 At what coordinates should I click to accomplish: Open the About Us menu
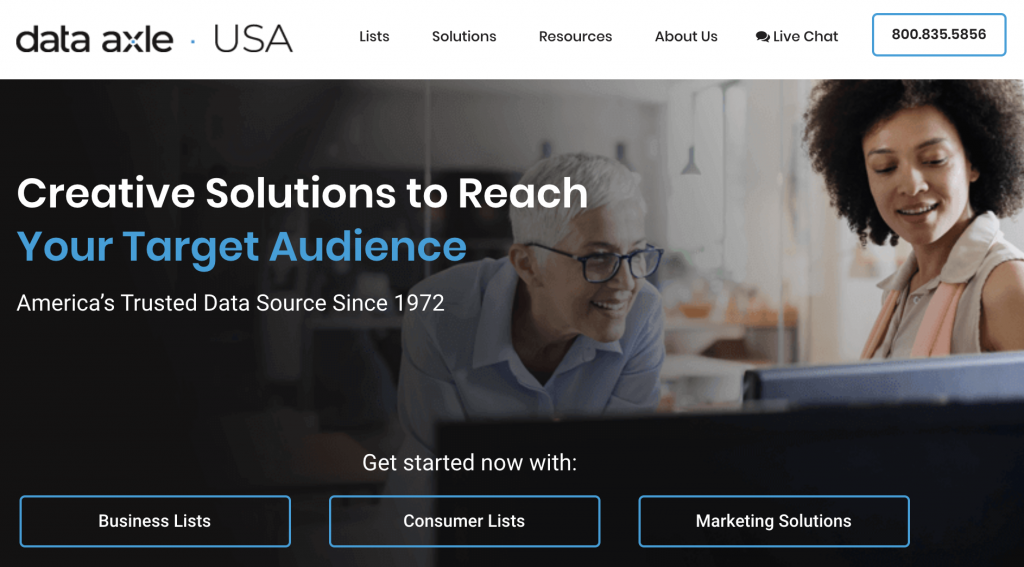686,37
